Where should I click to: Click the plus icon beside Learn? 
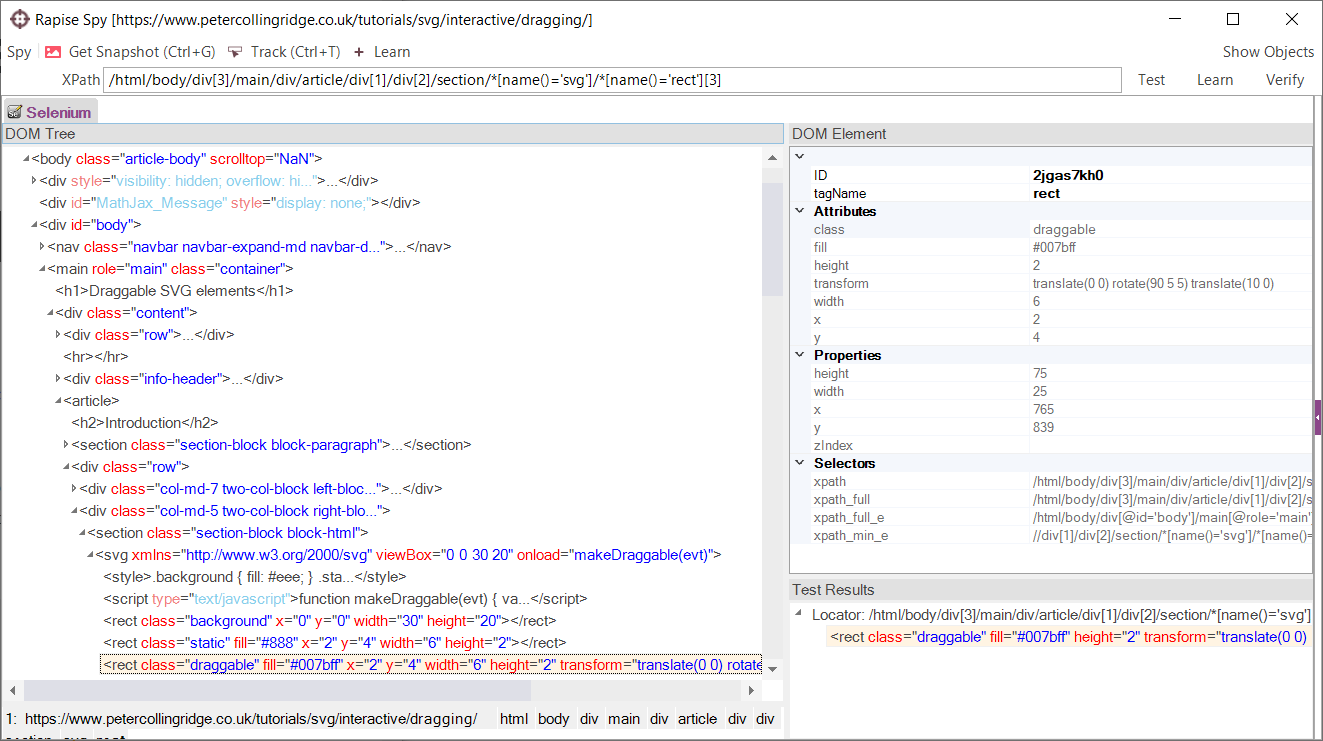click(359, 52)
